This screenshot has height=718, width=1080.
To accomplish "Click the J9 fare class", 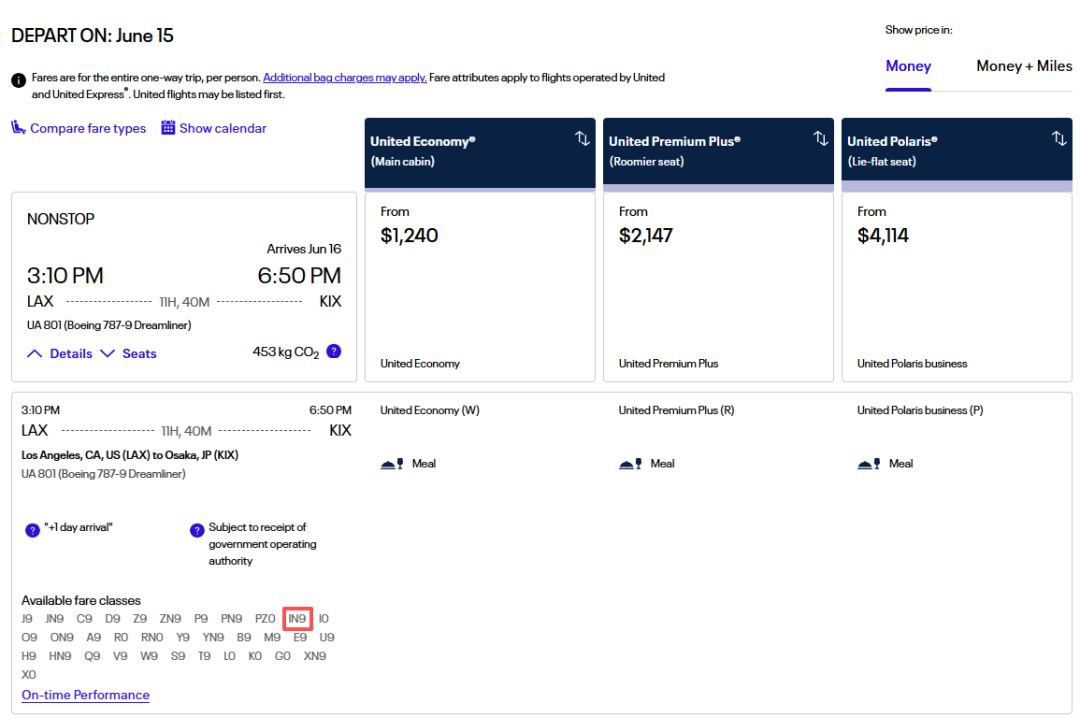I will coord(27,619).
